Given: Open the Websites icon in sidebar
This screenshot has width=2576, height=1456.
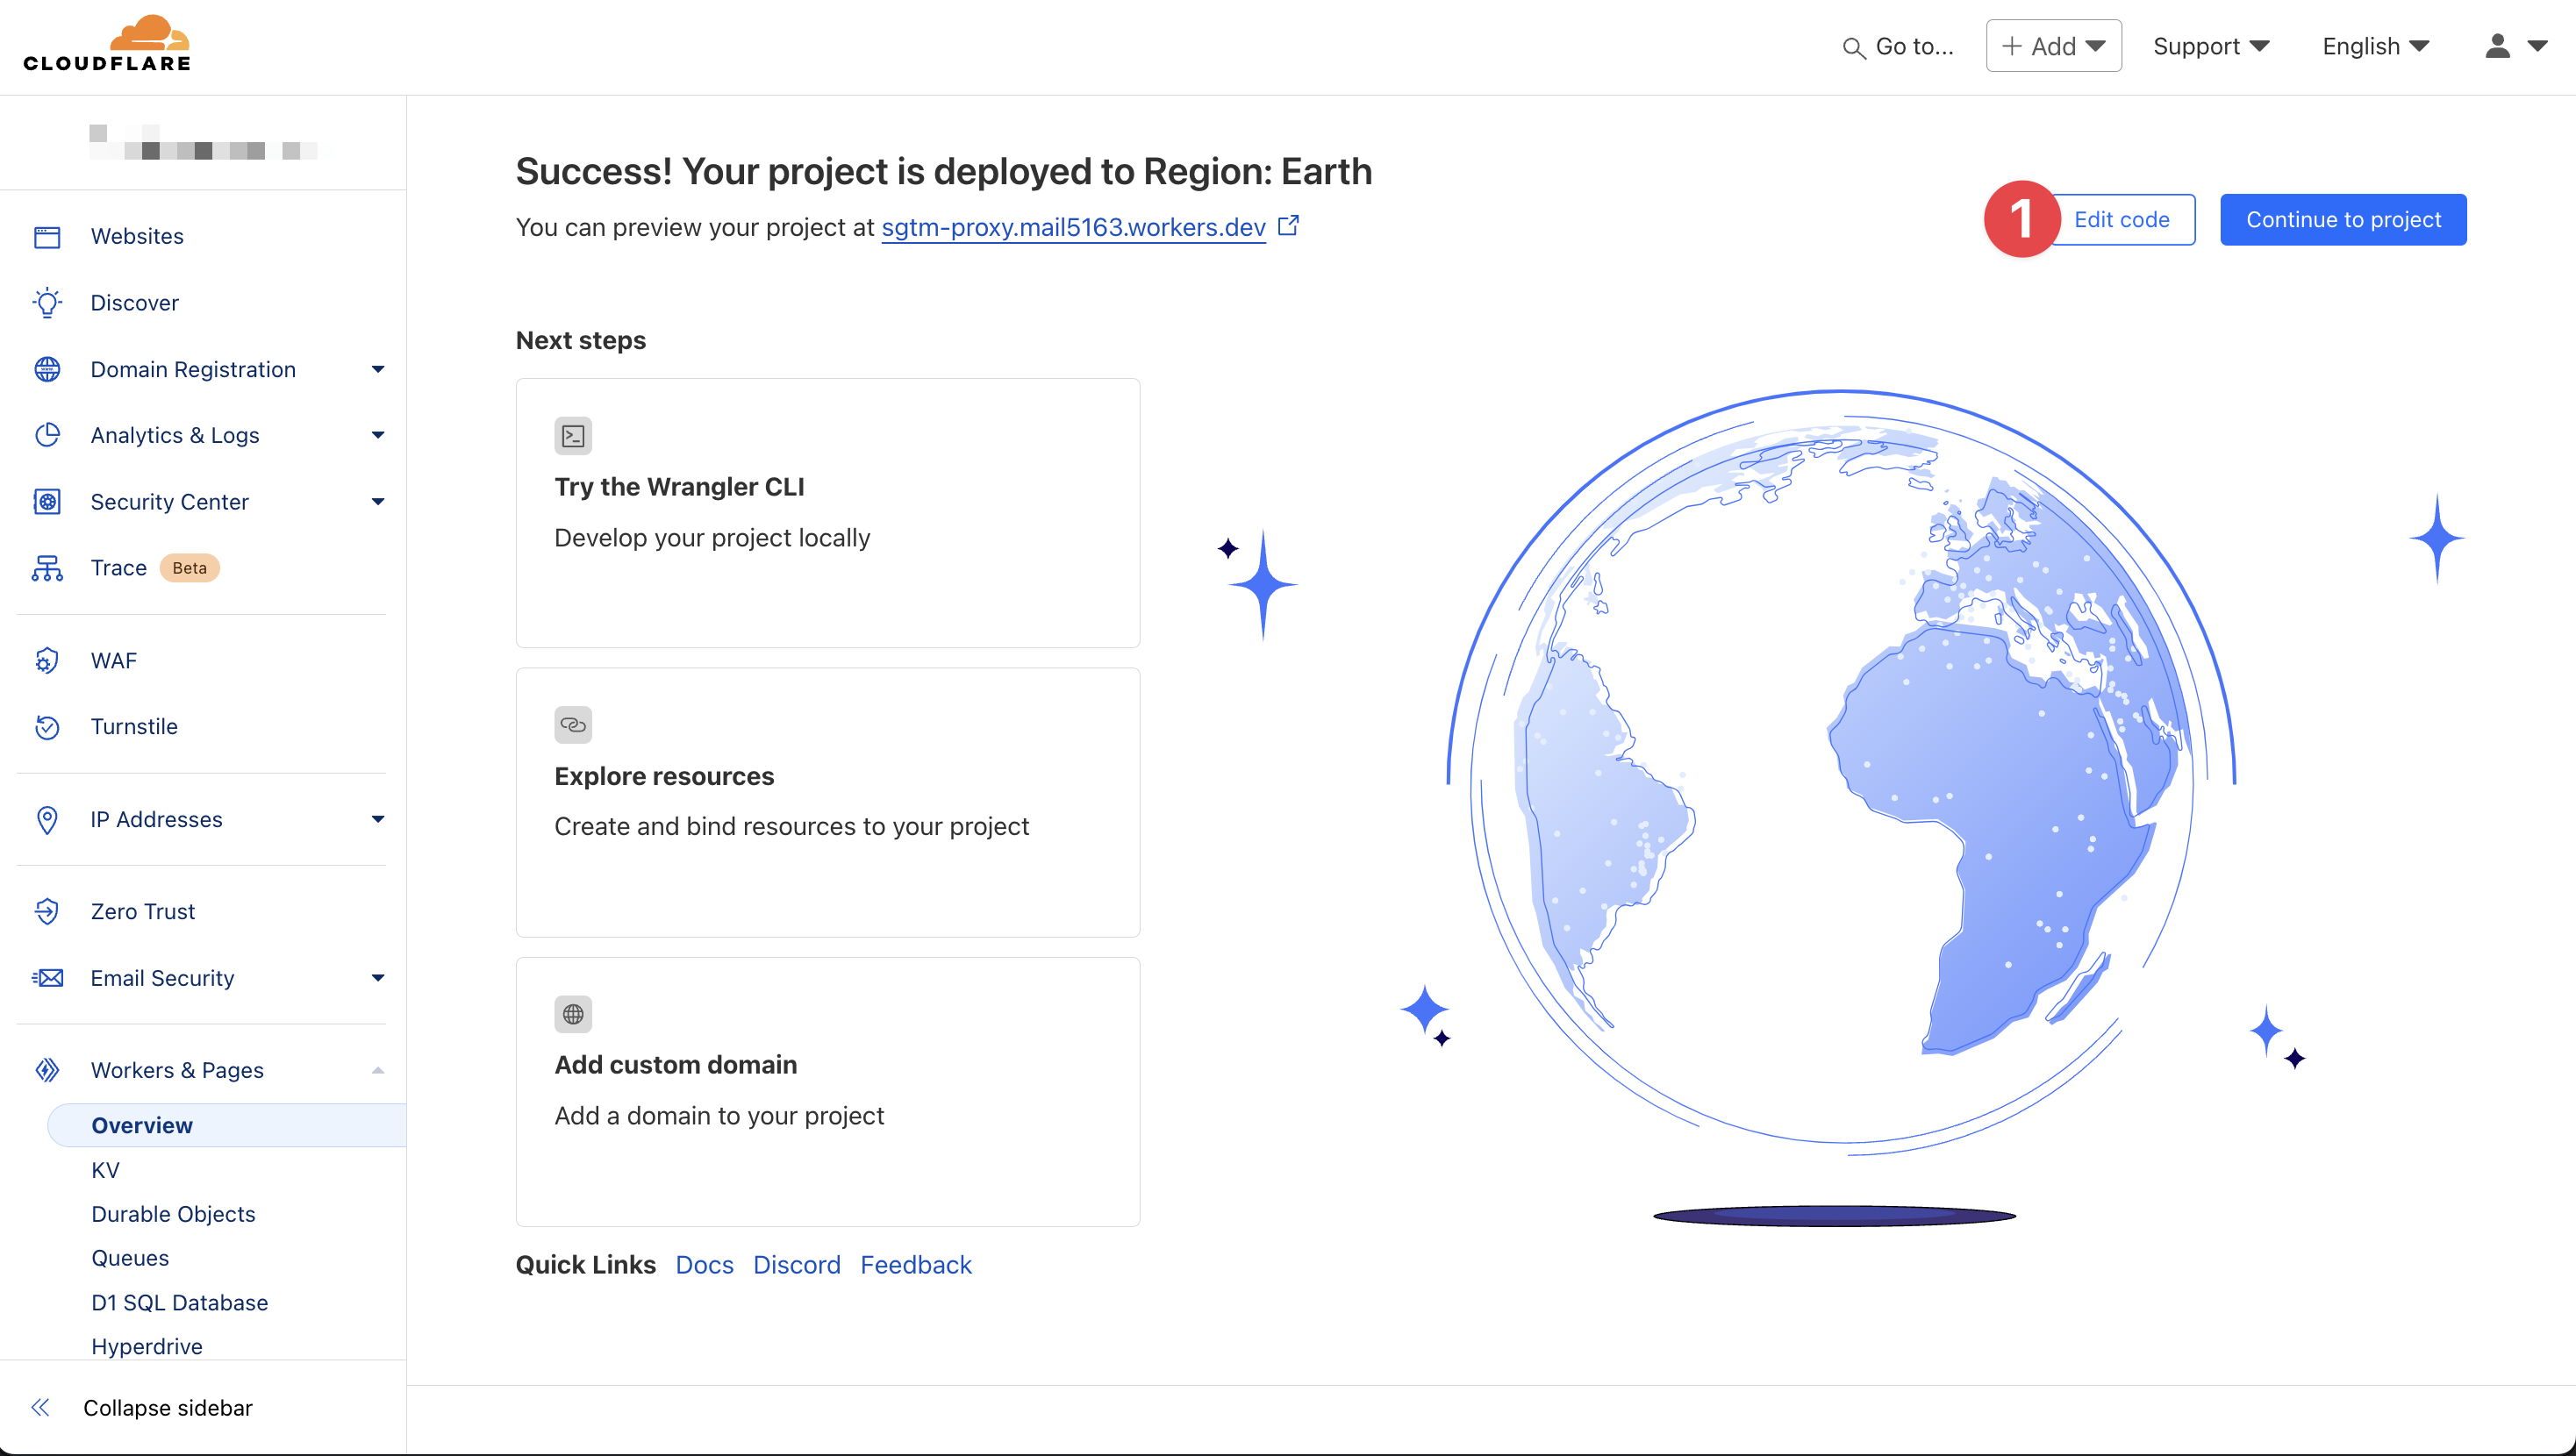Looking at the screenshot, I should click(47, 237).
